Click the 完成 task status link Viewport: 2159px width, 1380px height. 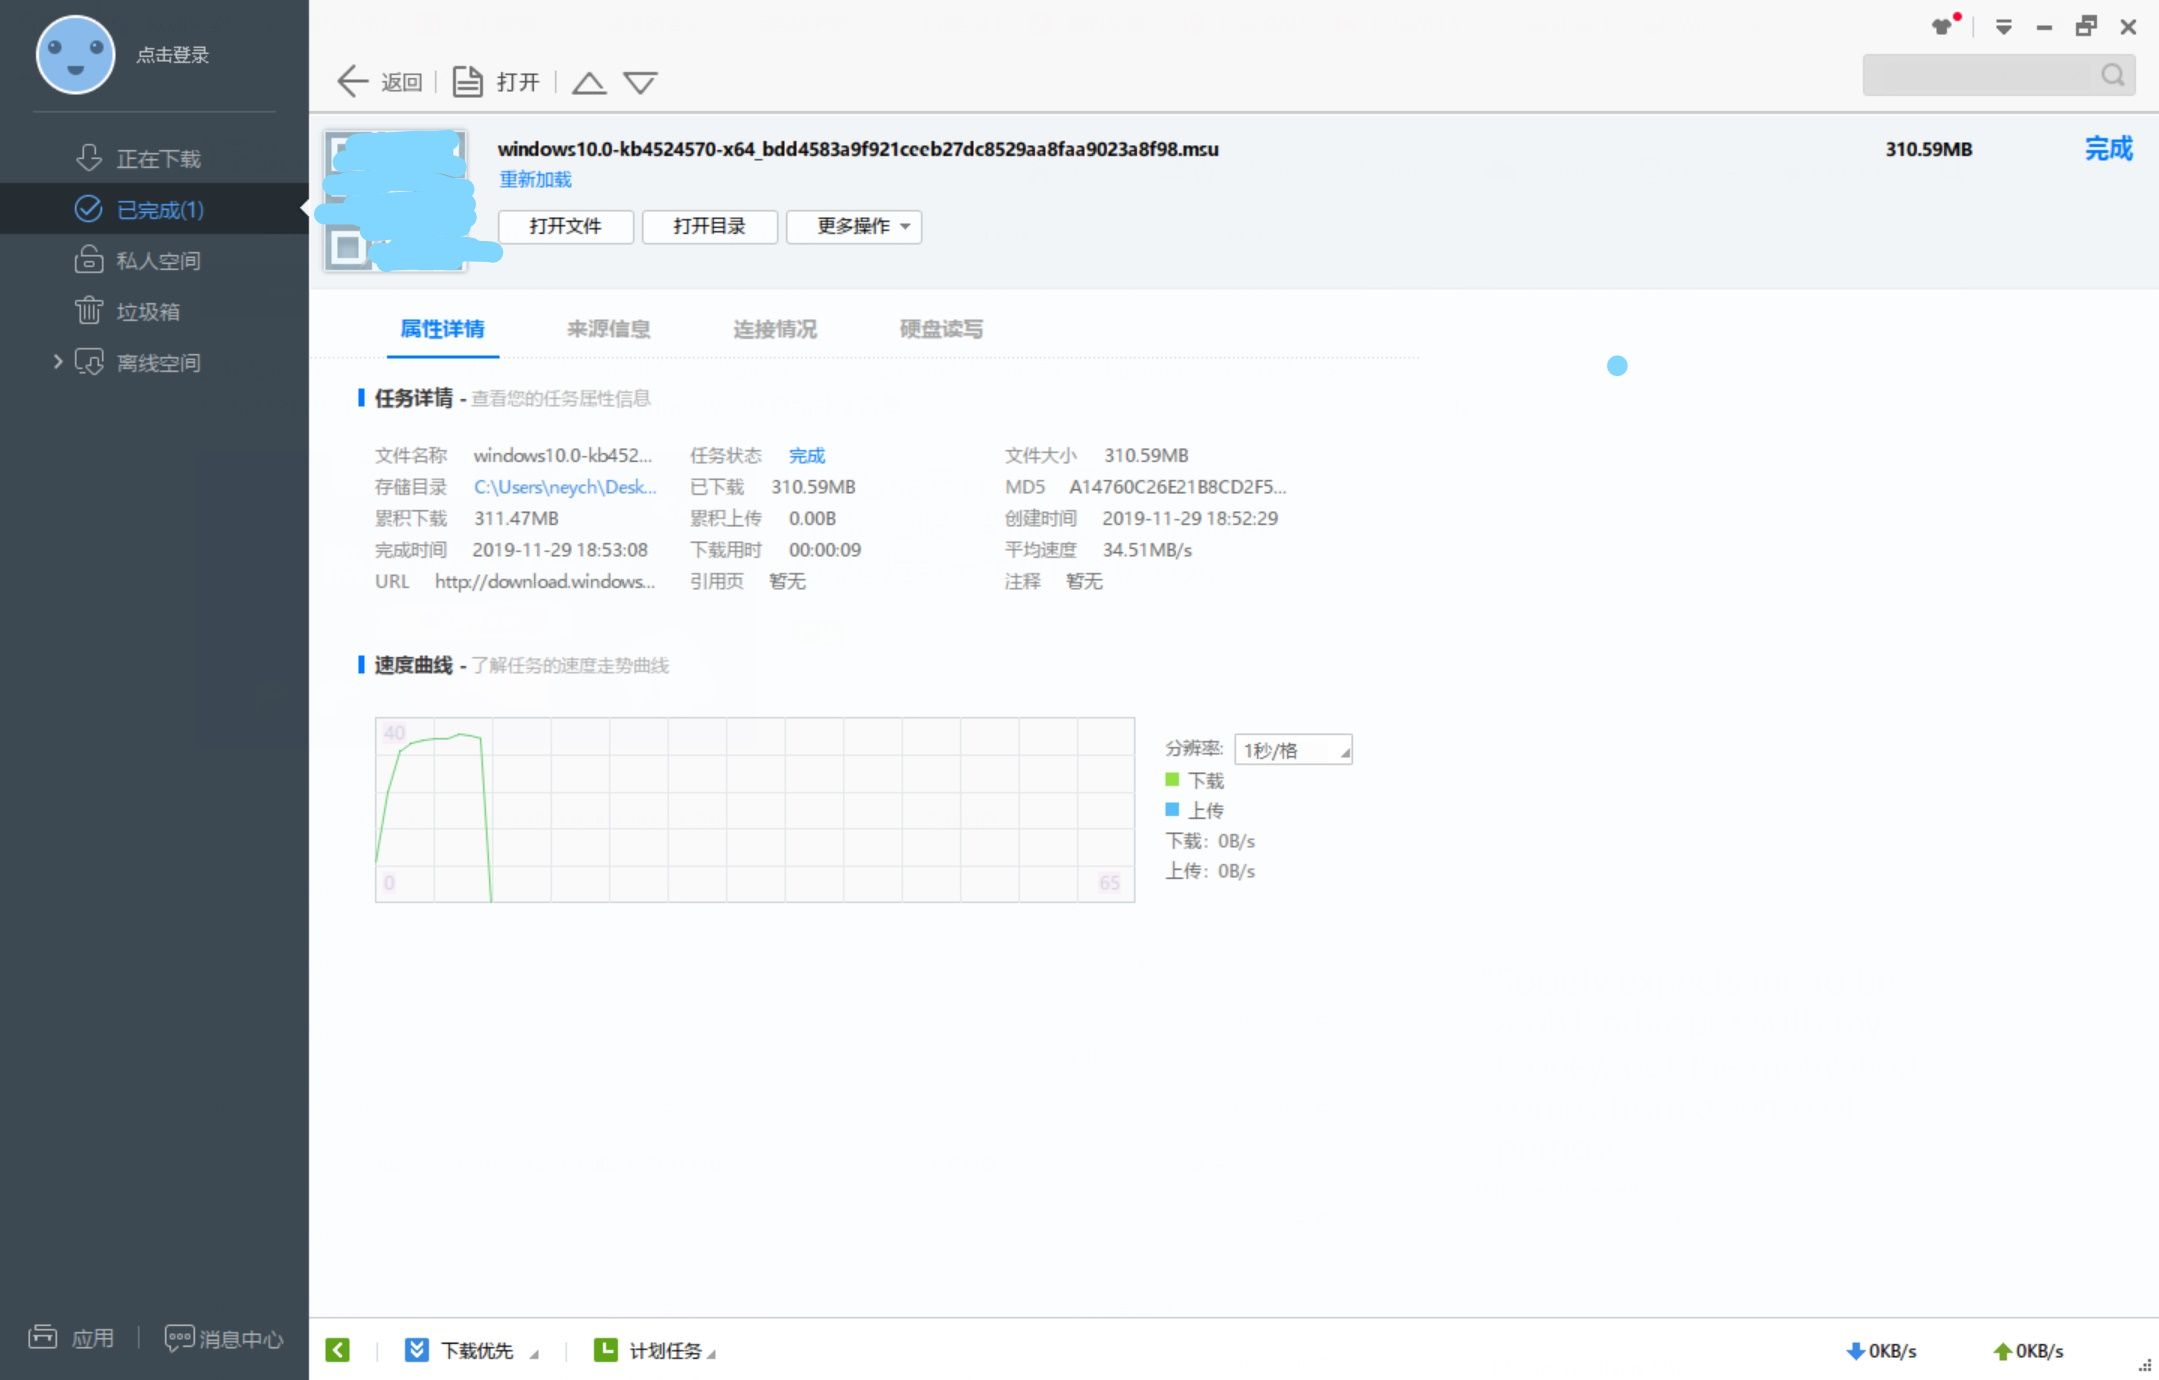(x=807, y=456)
